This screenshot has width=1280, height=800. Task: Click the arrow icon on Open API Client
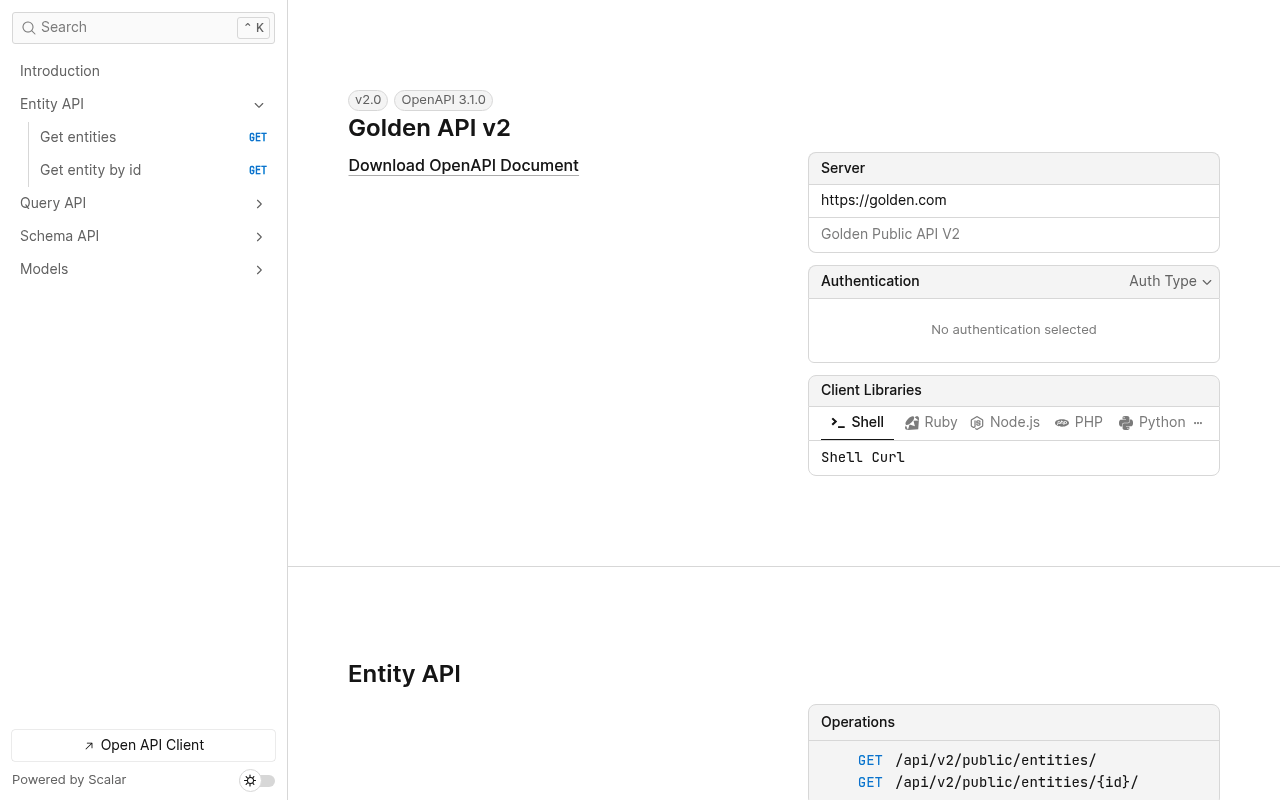pos(89,746)
